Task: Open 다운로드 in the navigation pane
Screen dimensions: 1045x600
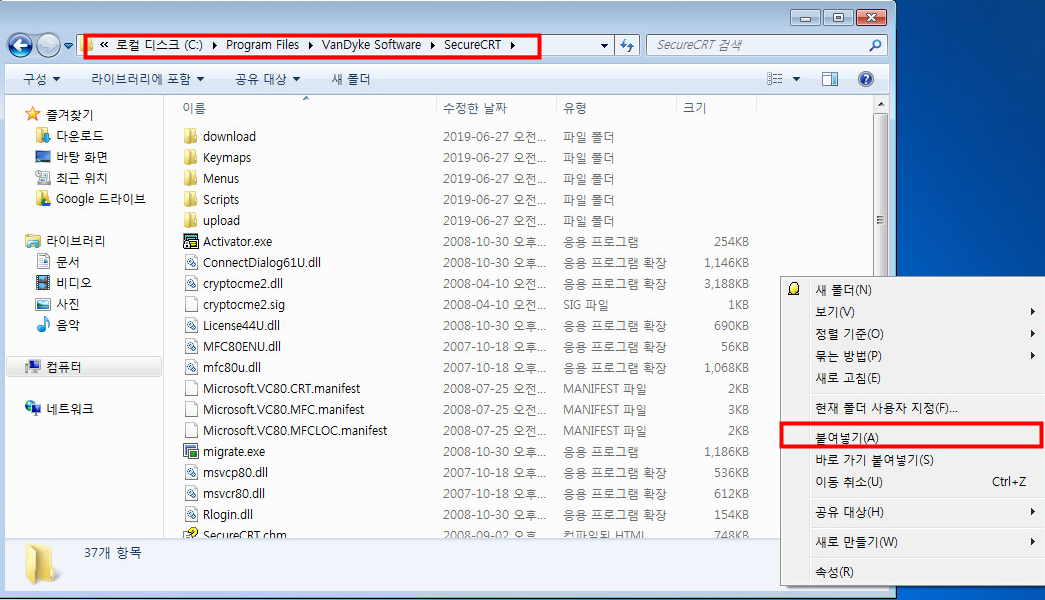Action: pos(79,136)
